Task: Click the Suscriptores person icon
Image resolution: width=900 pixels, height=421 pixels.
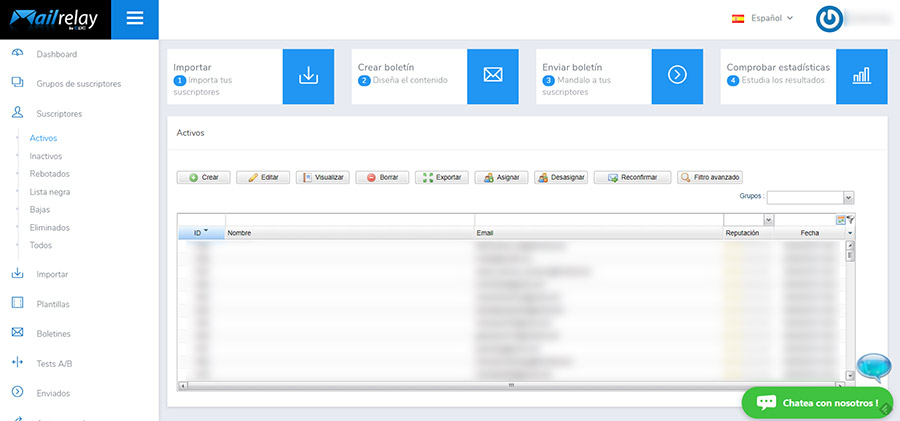Action: [18, 113]
